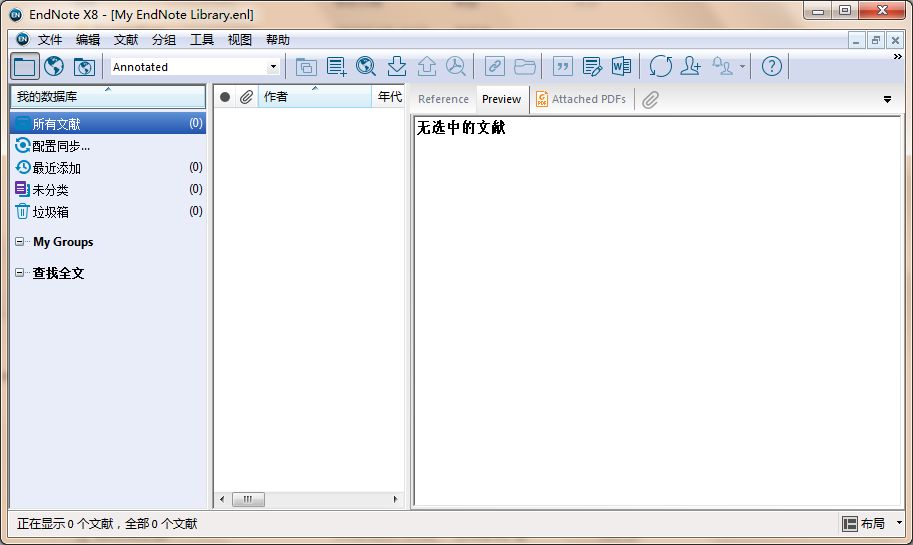Select 所有文献 group
Viewport: 913px width, 545px height.
[x=108, y=123]
